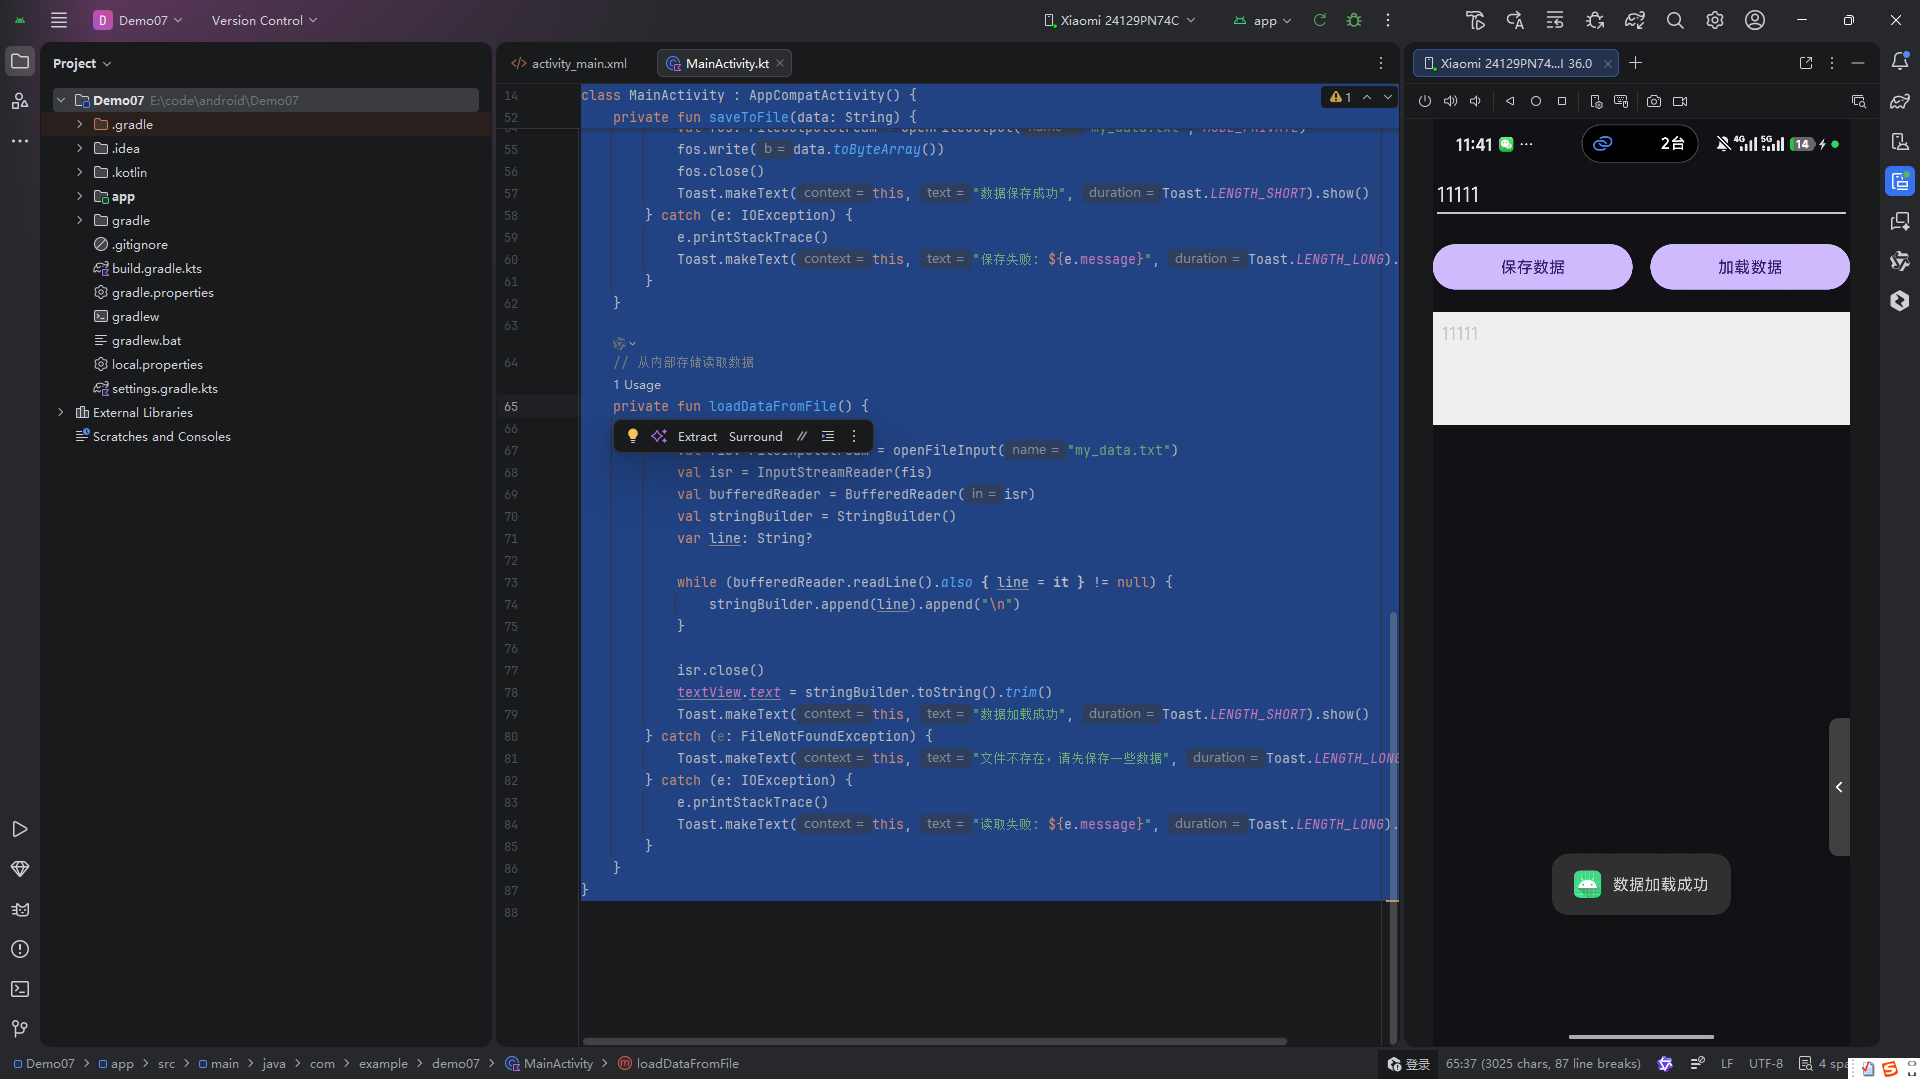Image resolution: width=1920 pixels, height=1079 pixels.
Task: Tap the 保存数据 button on the device
Action: (1532, 267)
